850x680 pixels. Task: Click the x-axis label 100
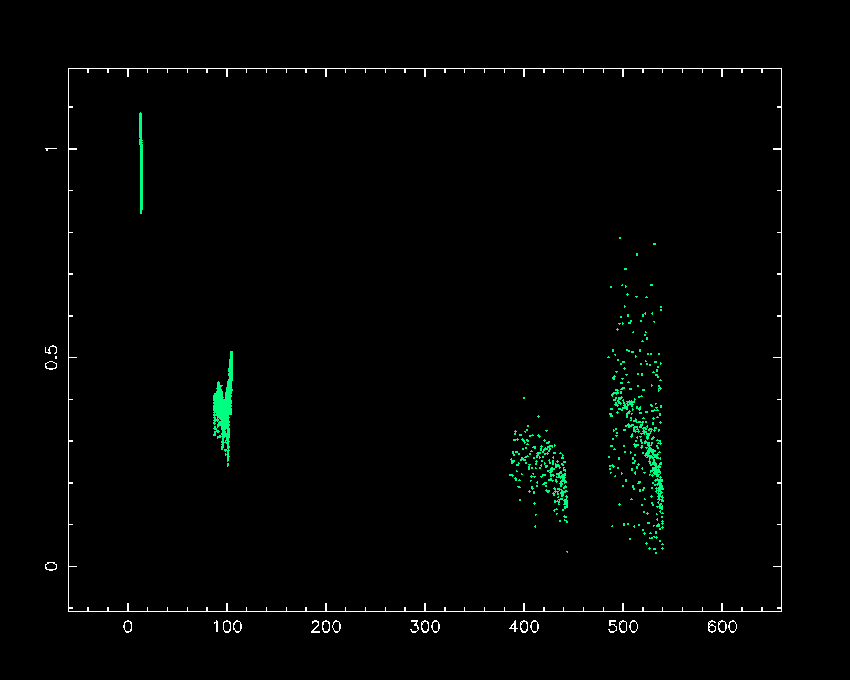[227, 627]
